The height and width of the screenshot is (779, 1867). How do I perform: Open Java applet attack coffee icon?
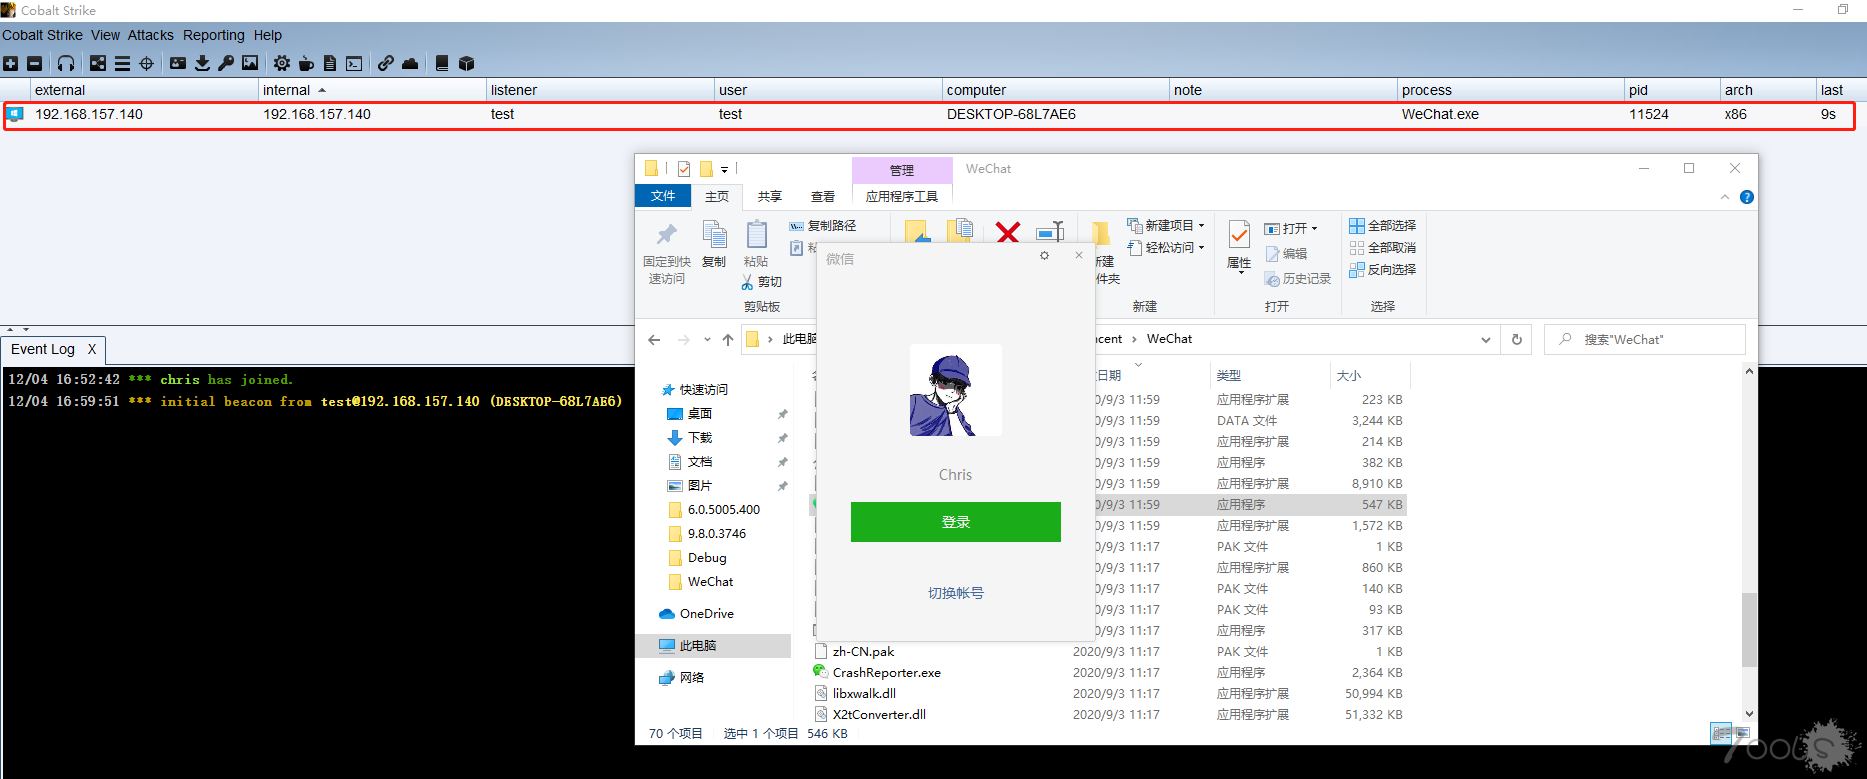[x=306, y=63]
